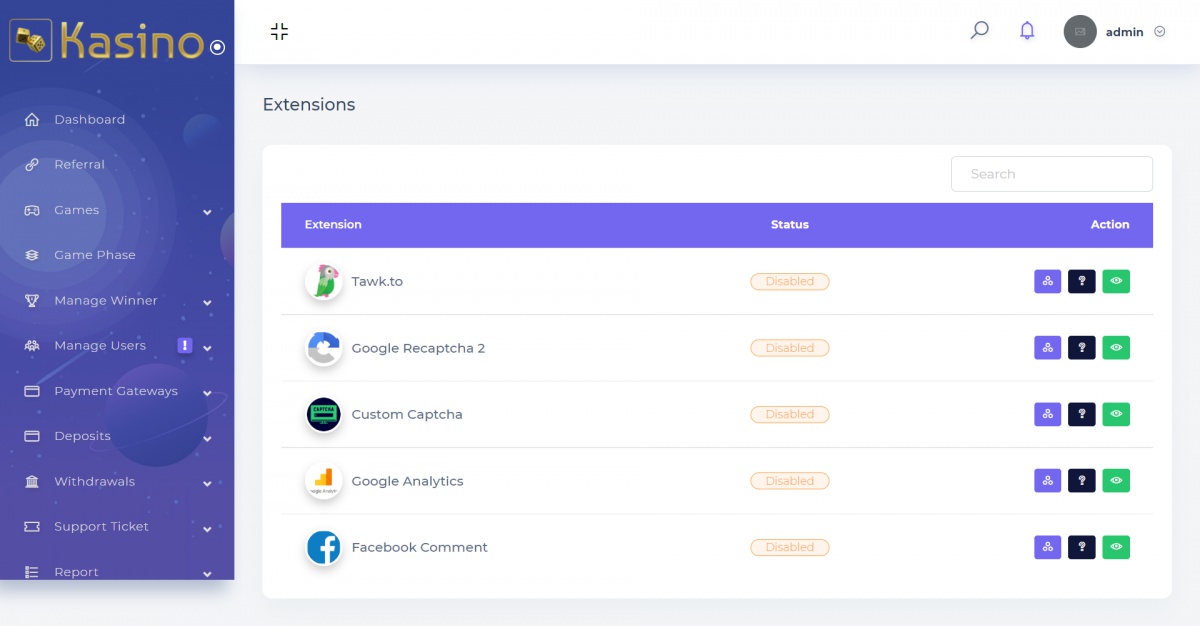Open the Referral sidebar link
Image resolution: width=1200 pixels, height=626 pixels.
[79, 165]
